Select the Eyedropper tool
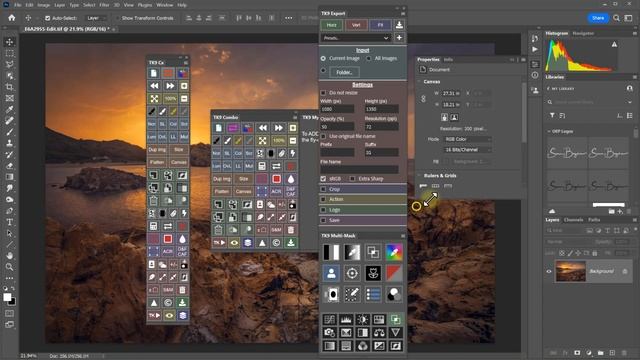The image size is (640, 360). point(9,109)
